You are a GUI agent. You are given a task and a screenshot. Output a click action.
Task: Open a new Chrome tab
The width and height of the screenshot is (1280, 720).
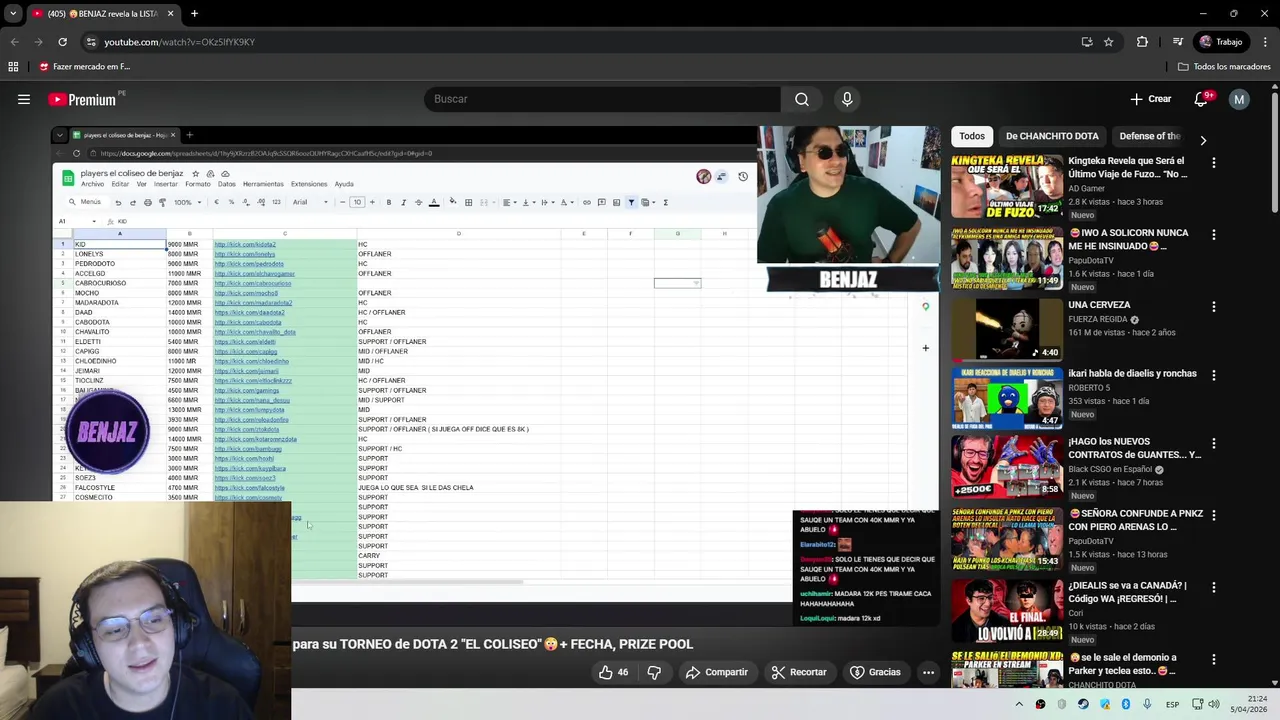pyautogui.click(x=194, y=14)
